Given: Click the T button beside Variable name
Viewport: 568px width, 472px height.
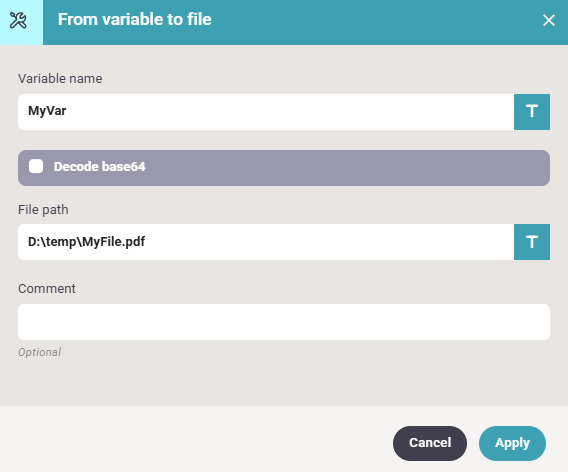Looking at the screenshot, I should pyautogui.click(x=532, y=112).
